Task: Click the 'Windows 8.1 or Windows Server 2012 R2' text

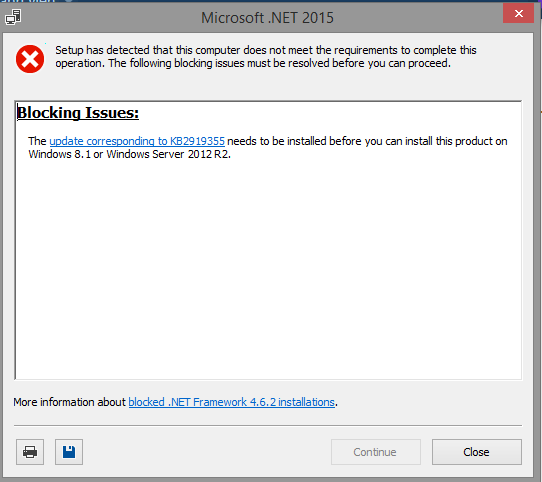Action: 130,154
